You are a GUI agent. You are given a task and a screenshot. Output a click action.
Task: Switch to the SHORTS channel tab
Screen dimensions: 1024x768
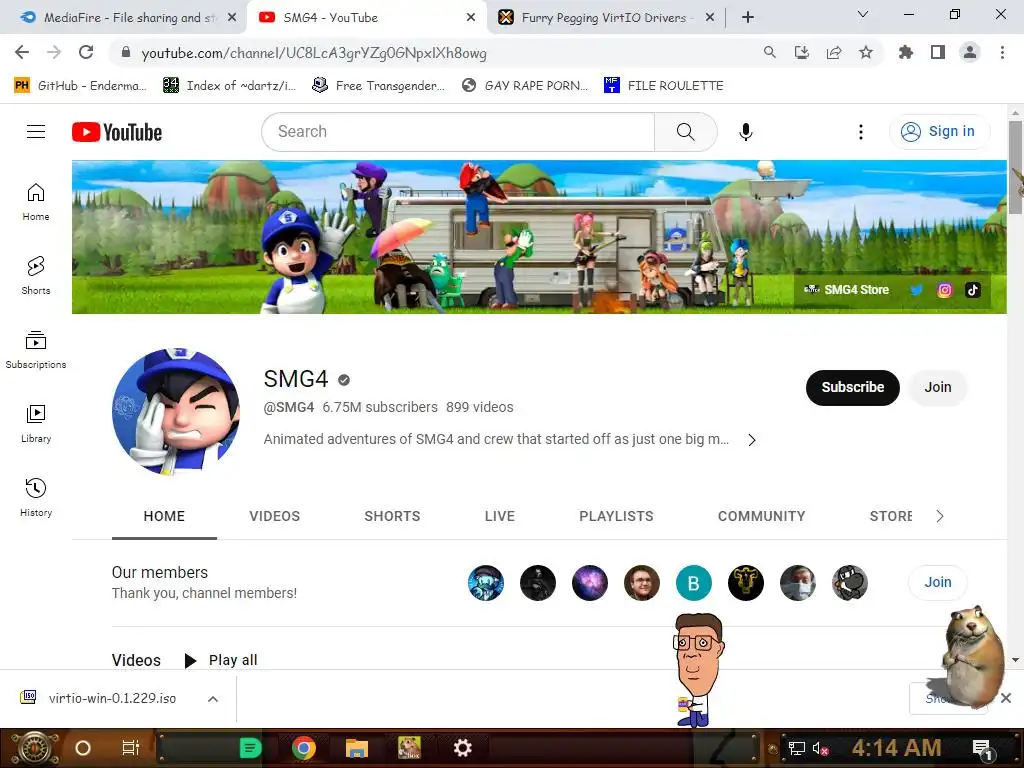pos(392,516)
